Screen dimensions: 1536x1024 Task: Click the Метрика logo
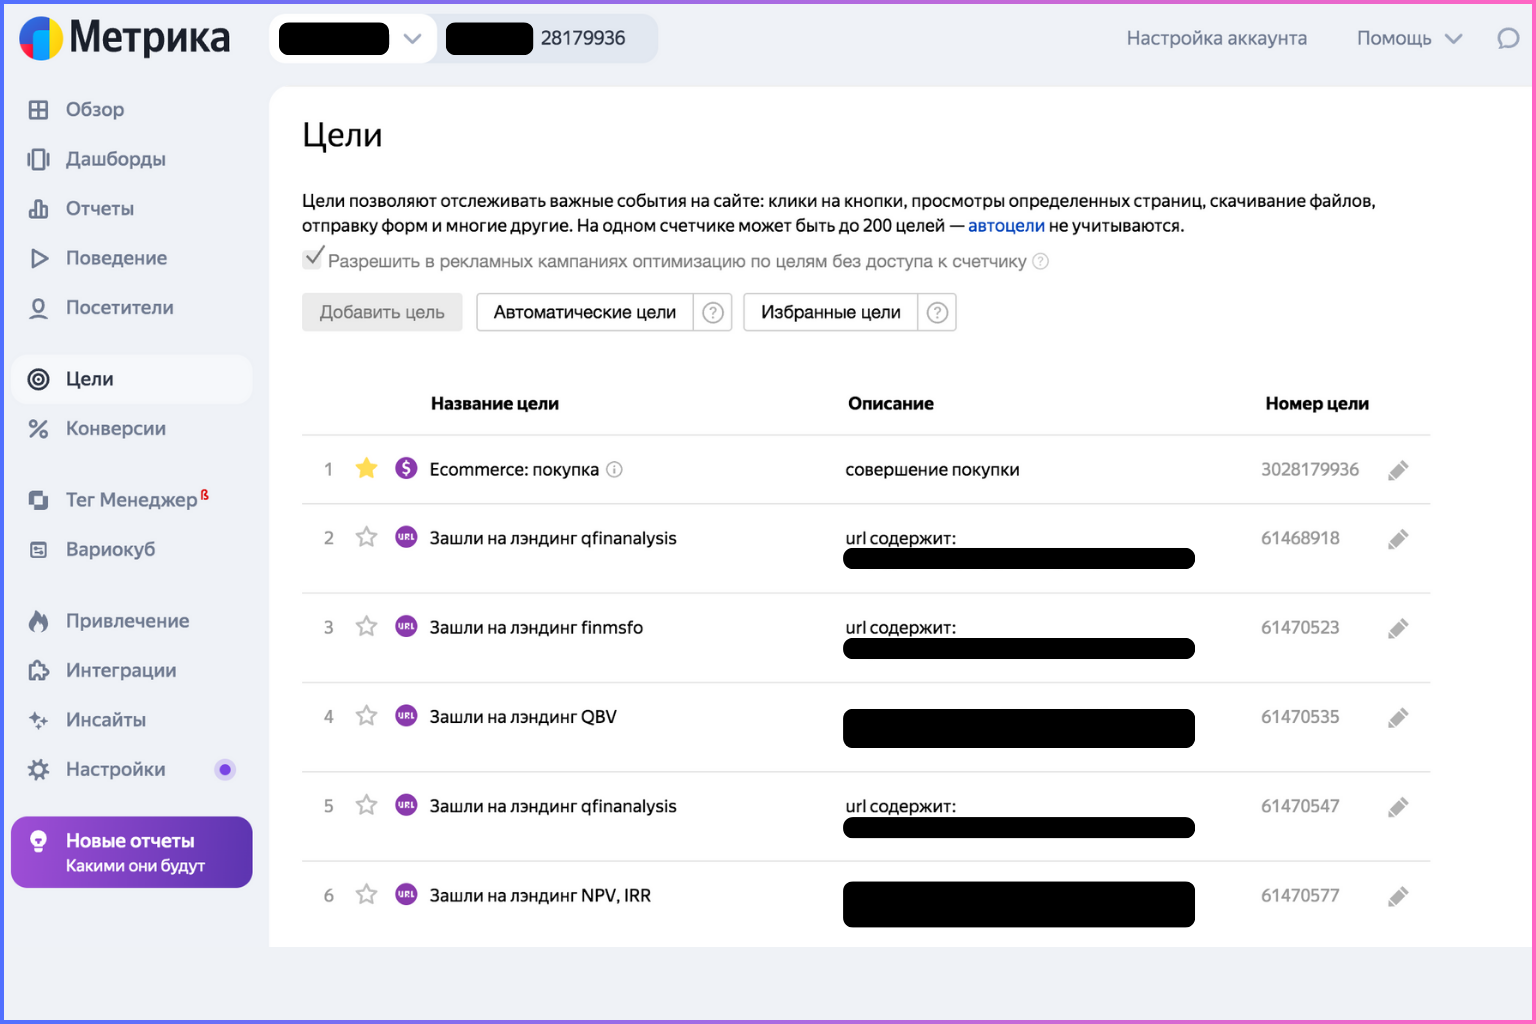coord(125,38)
